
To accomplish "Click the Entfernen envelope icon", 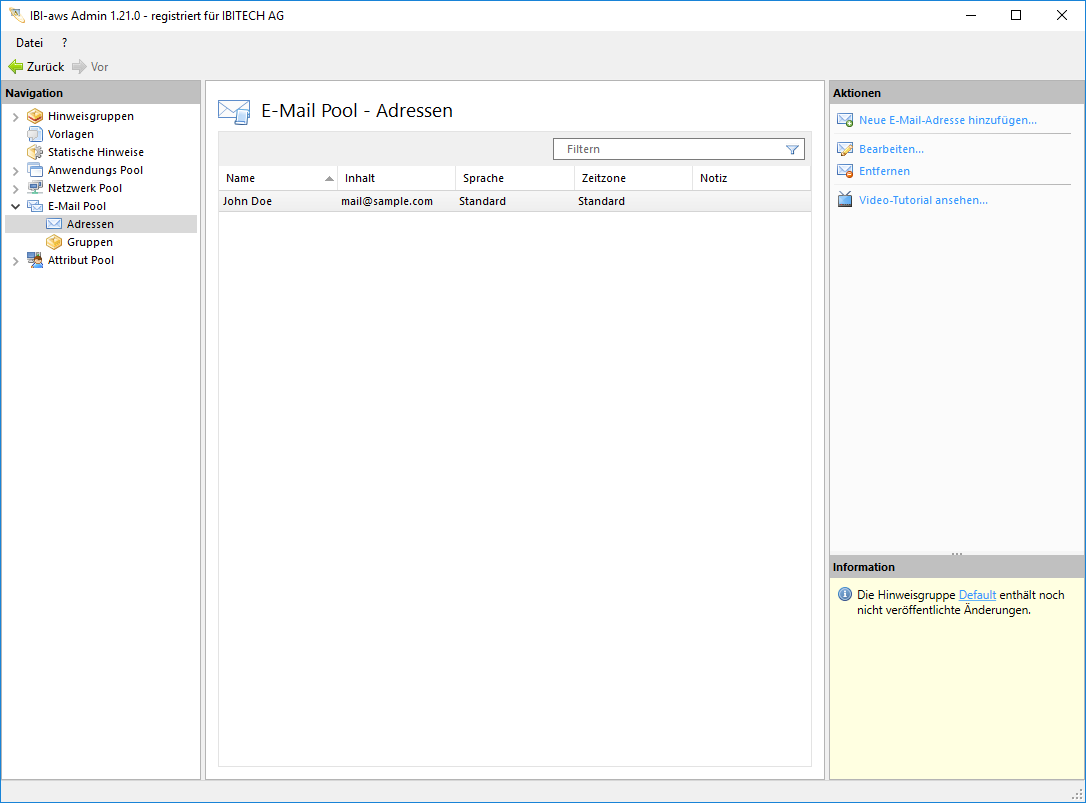I will pos(844,171).
